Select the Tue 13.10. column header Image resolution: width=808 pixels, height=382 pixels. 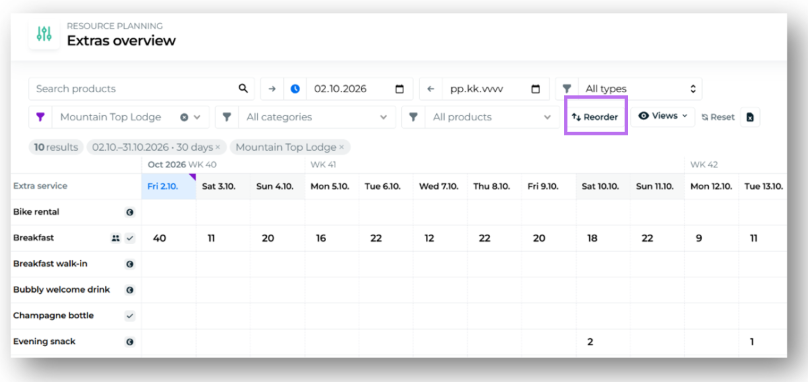[x=764, y=186]
